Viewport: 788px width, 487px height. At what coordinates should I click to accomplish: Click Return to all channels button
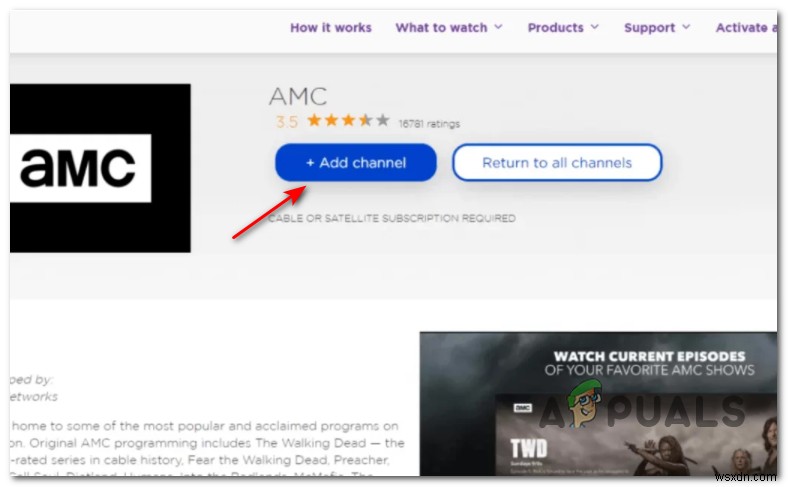click(557, 162)
